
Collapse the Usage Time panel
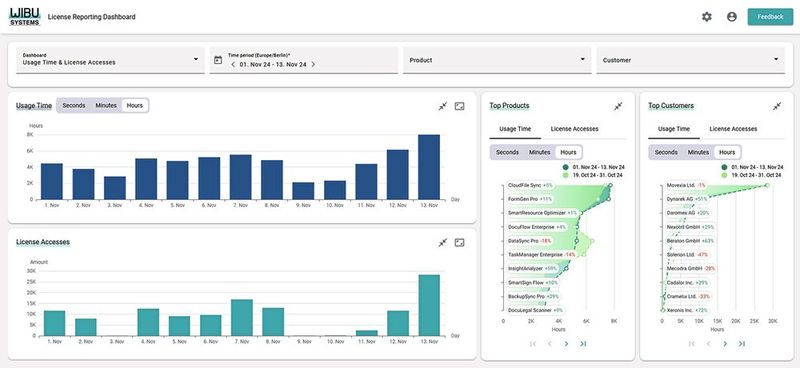tap(443, 106)
